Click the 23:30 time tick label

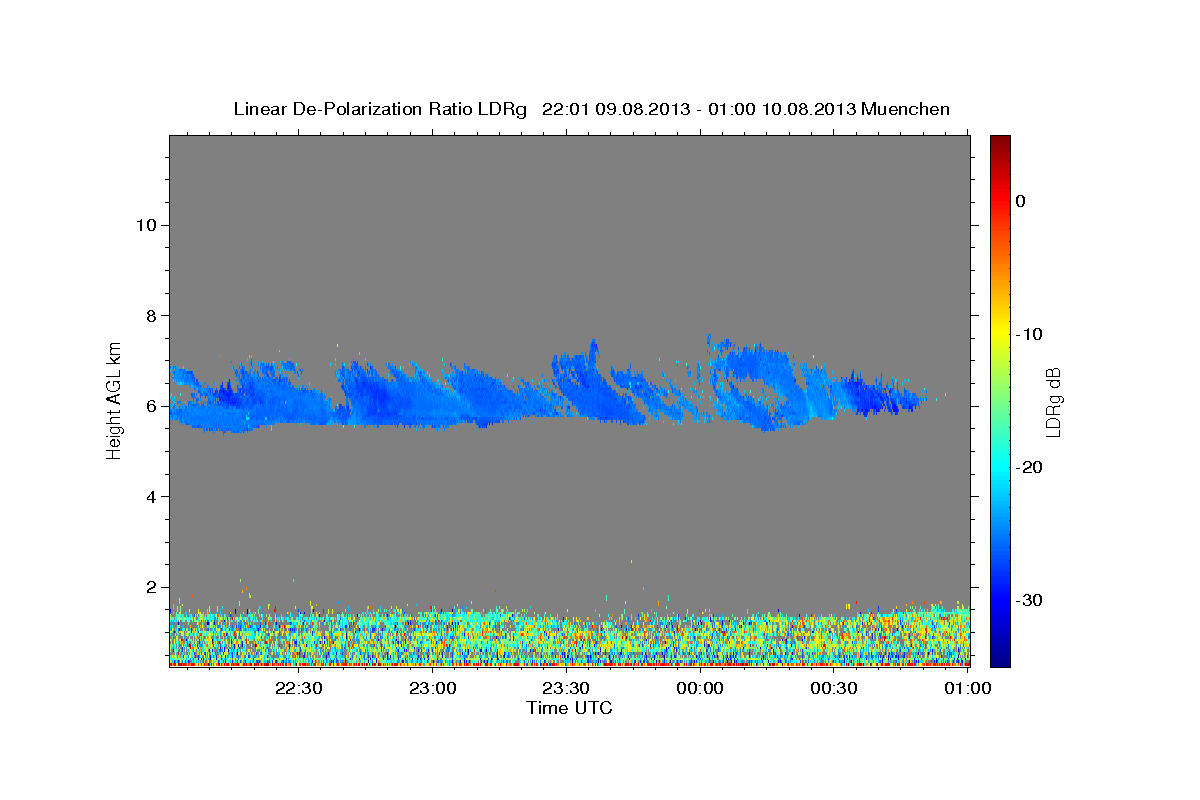point(566,689)
